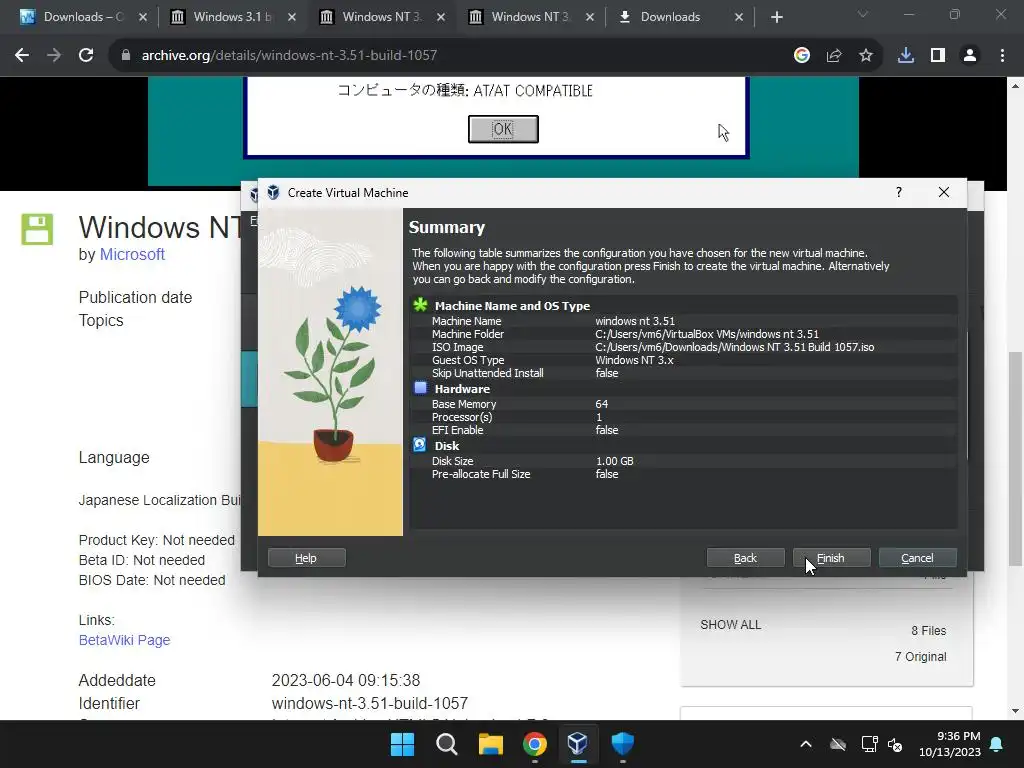This screenshot has height=768, width=1024.
Task: Go back in Chrome browser
Action: pos(22,56)
